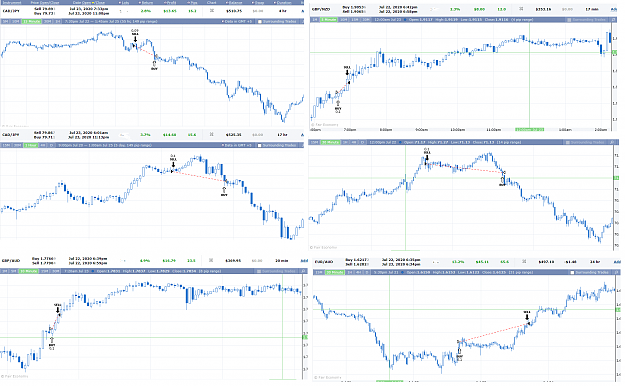
Task: Switch the EUR/AUD chart to the D tab
Action: [368, 272]
